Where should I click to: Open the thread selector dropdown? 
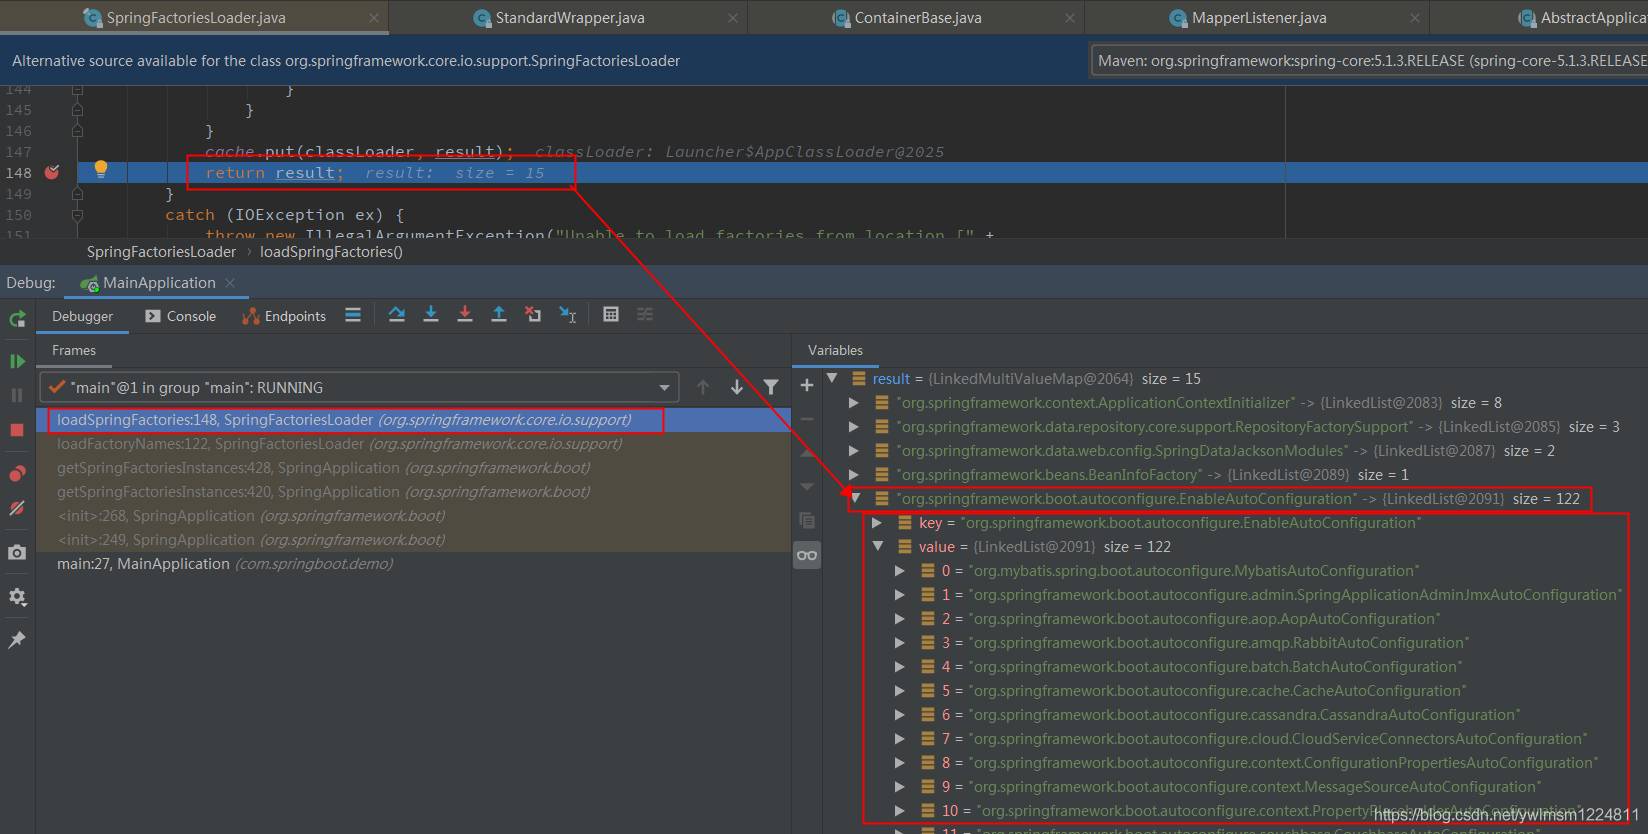[x=360, y=387]
